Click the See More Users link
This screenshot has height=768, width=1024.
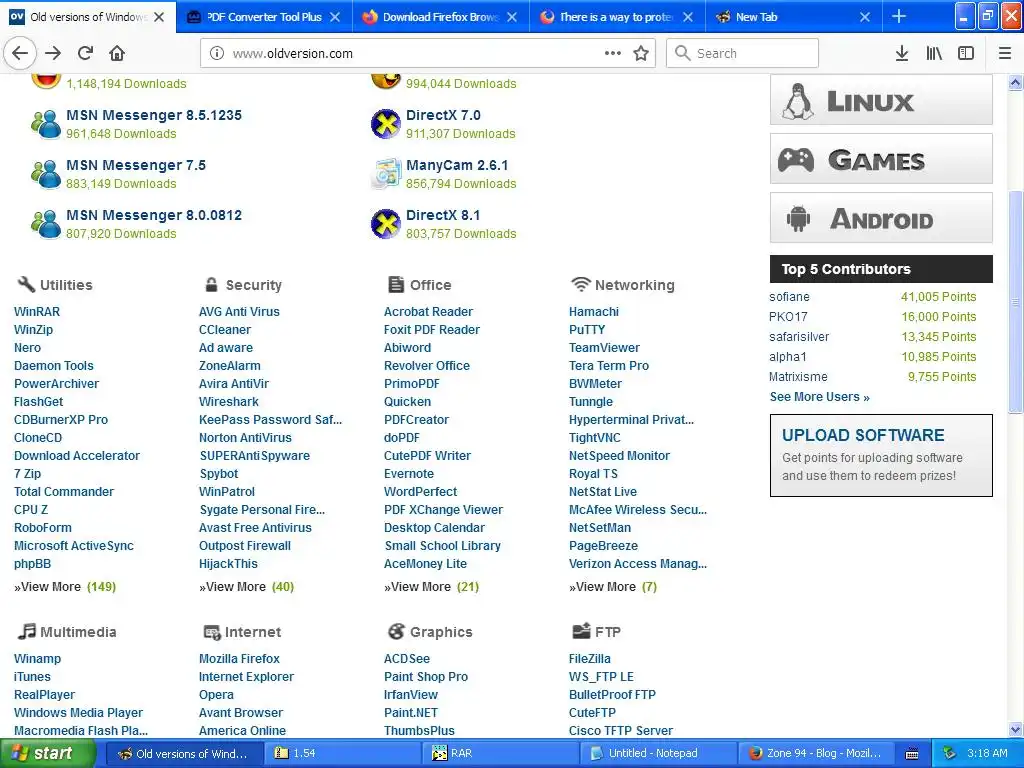tap(820, 396)
